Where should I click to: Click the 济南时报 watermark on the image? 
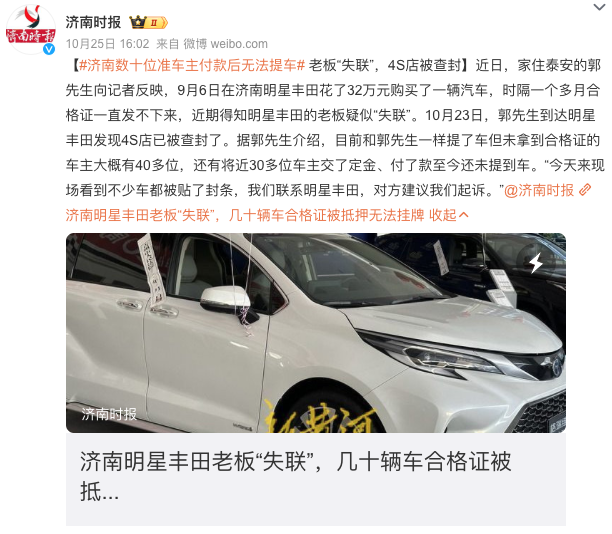109,414
